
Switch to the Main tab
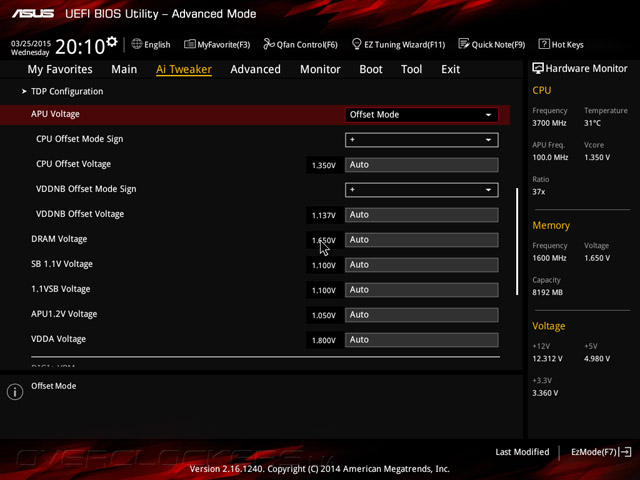tap(124, 69)
